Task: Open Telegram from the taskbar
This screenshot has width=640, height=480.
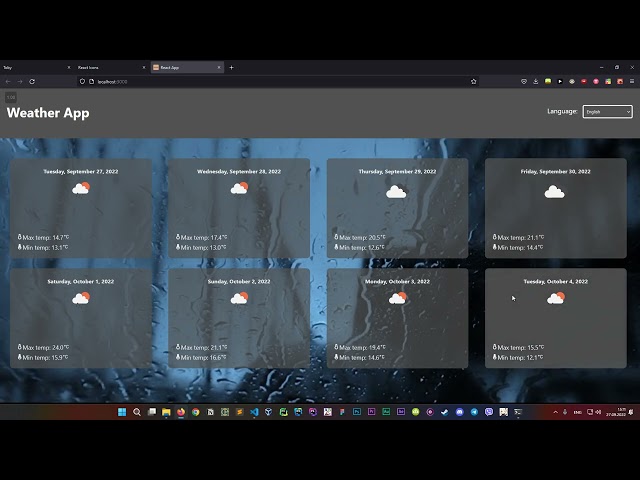Action: click(x=474, y=412)
